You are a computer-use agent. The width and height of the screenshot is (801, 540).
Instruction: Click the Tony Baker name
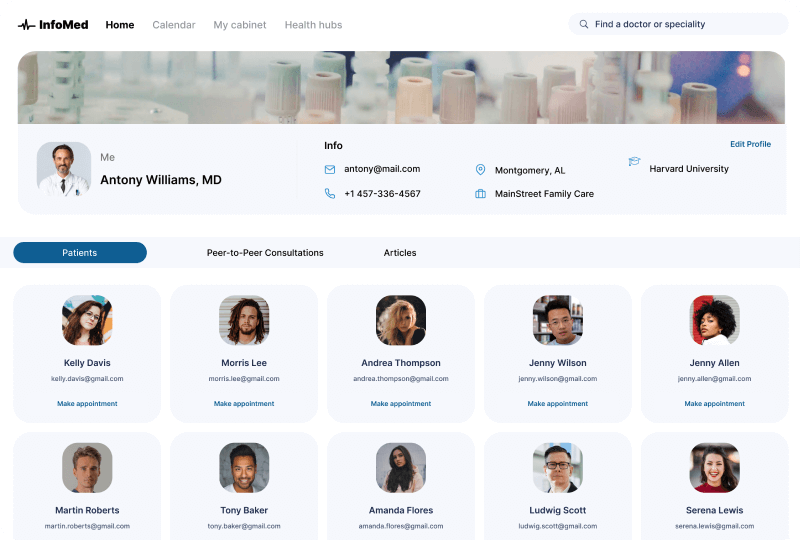[244, 510]
